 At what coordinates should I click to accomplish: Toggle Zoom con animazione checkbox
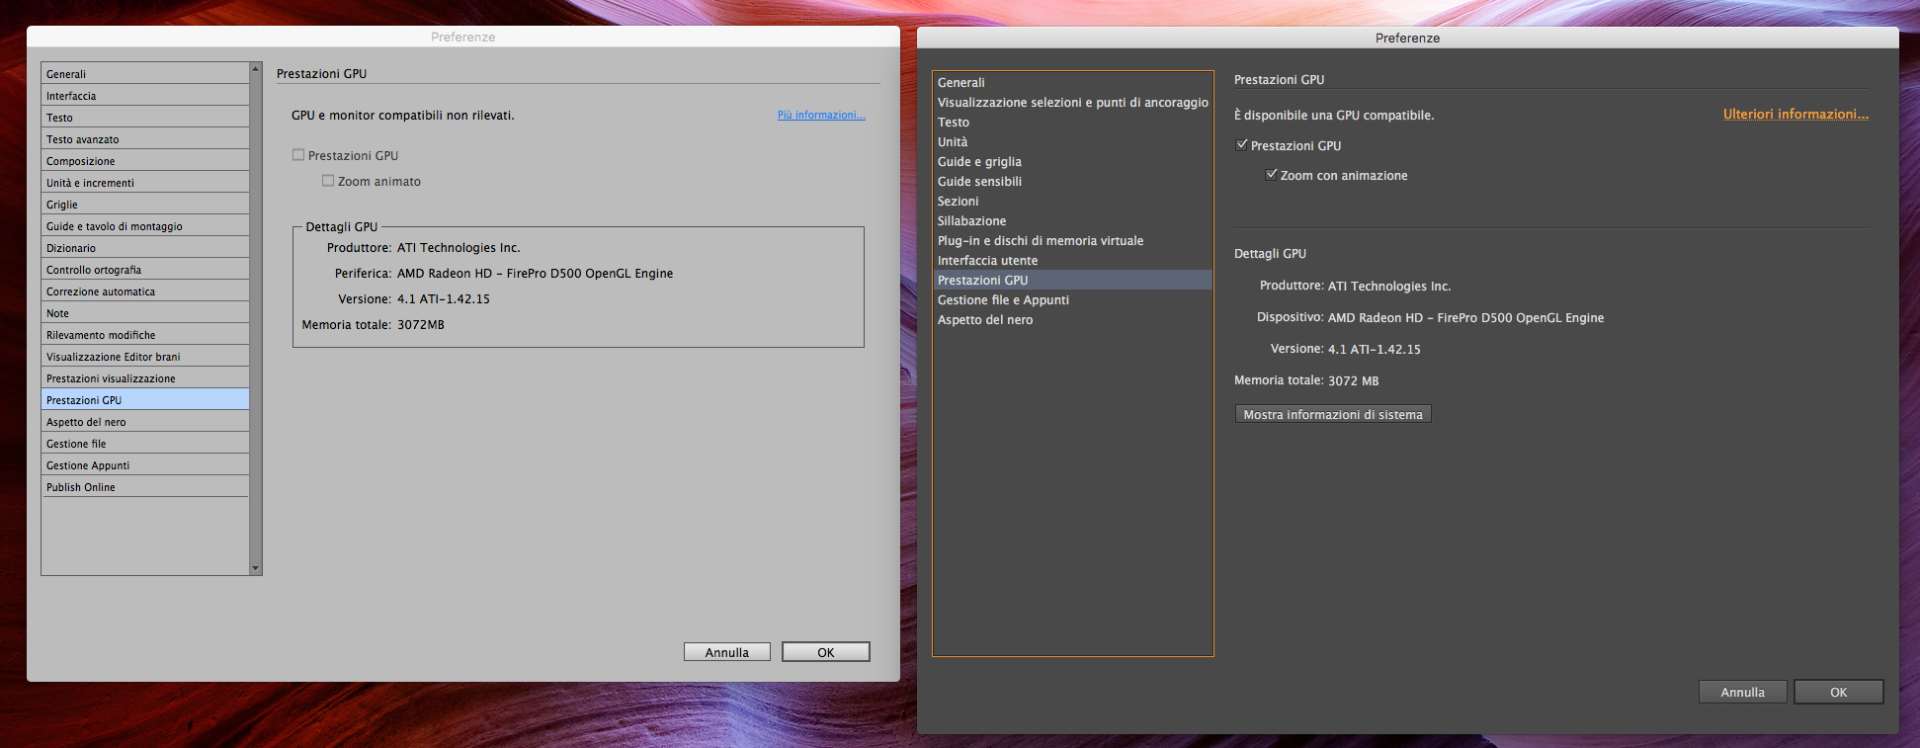(1272, 175)
